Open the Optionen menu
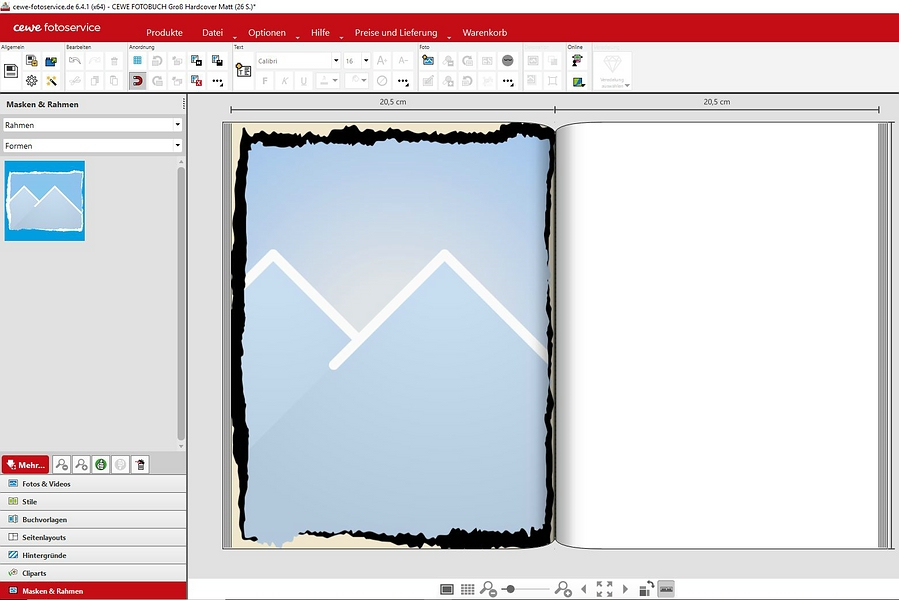Viewport: 899px width, 600px height. [x=267, y=33]
